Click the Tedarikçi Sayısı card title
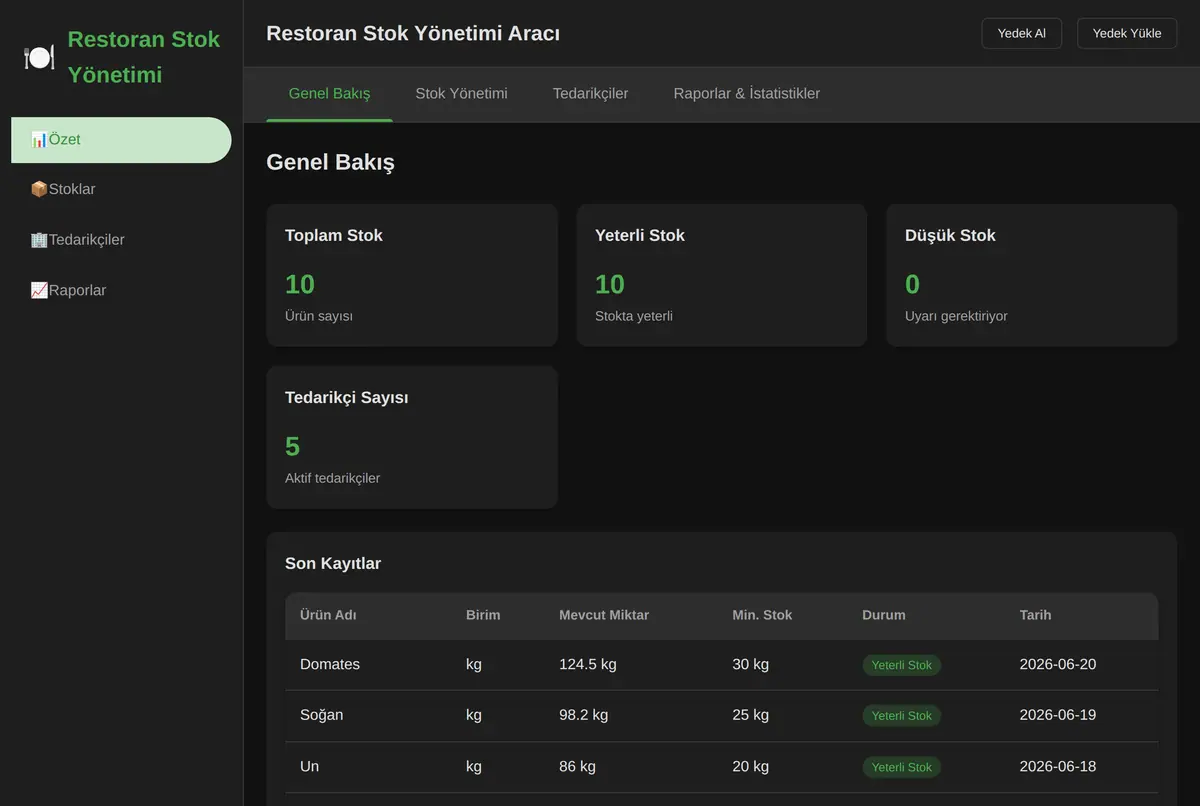The height and width of the screenshot is (806, 1200). coord(347,398)
